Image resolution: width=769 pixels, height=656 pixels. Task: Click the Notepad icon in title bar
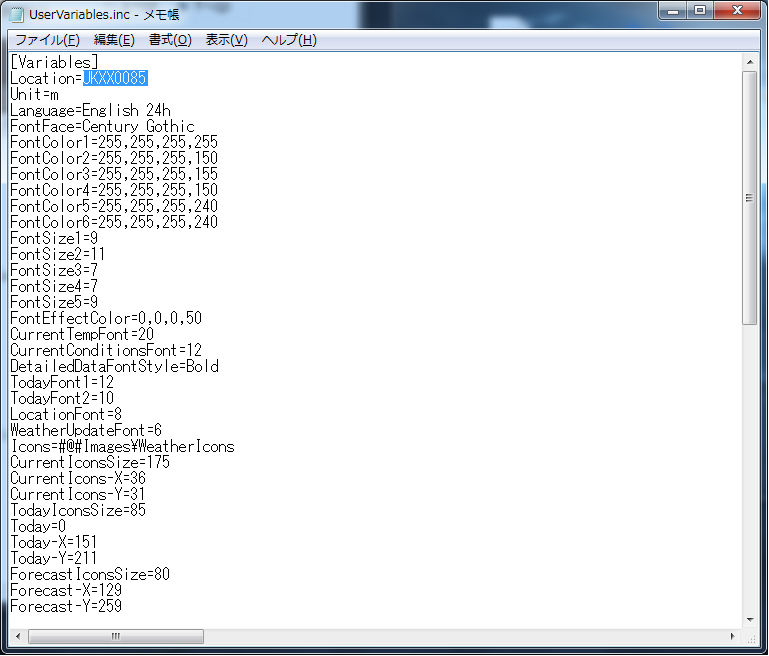tap(17, 15)
